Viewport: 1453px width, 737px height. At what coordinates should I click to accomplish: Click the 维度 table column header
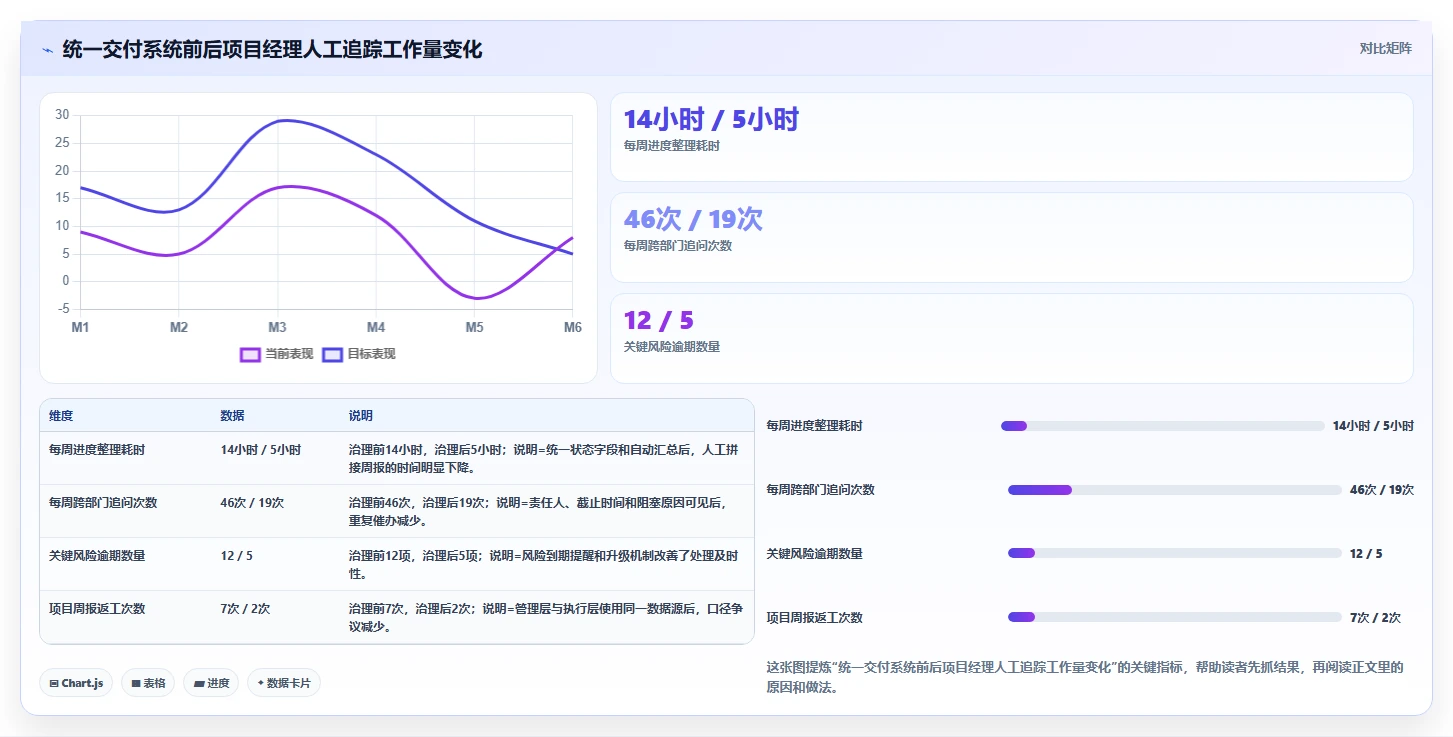click(x=61, y=416)
